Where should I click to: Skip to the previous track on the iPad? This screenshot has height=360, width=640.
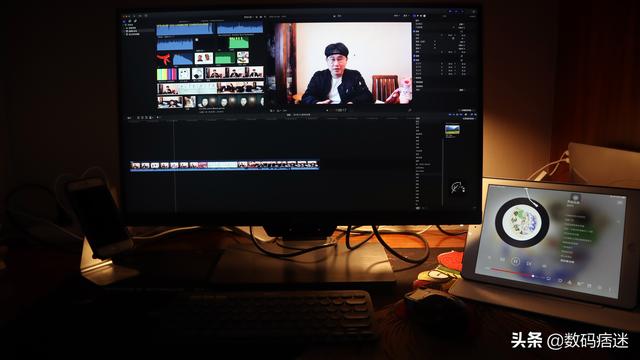tap(502, 260)
